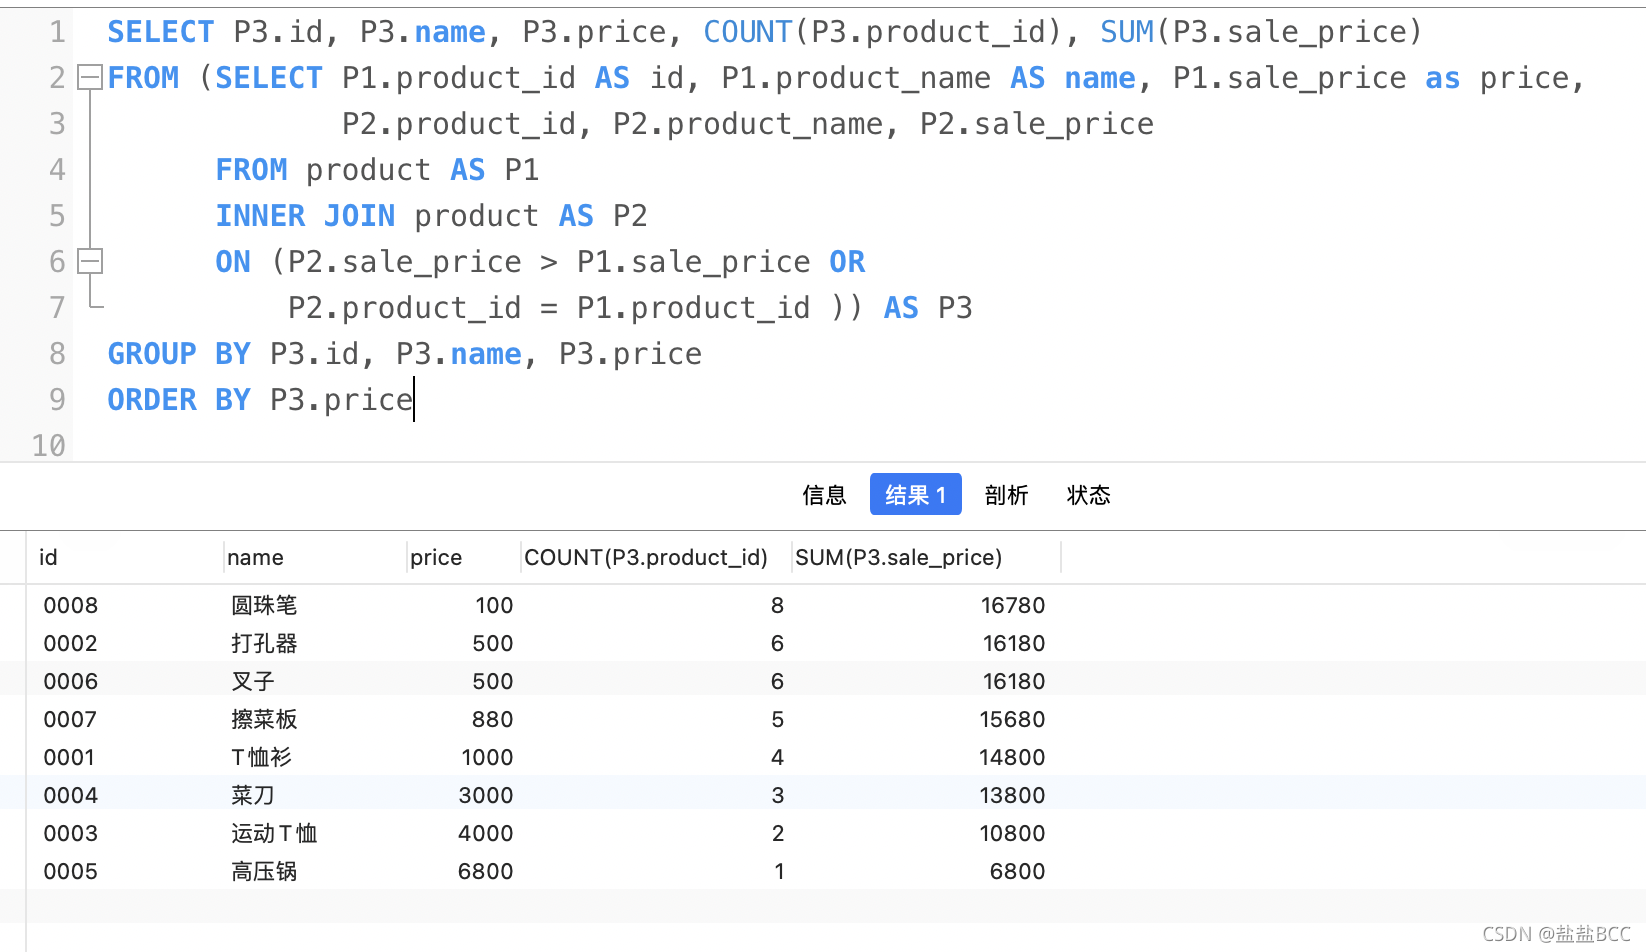Collapse the ON clause fold on line 6
Screen dimensions: 1646x952
pyautogui.click(x=89, y=261)
